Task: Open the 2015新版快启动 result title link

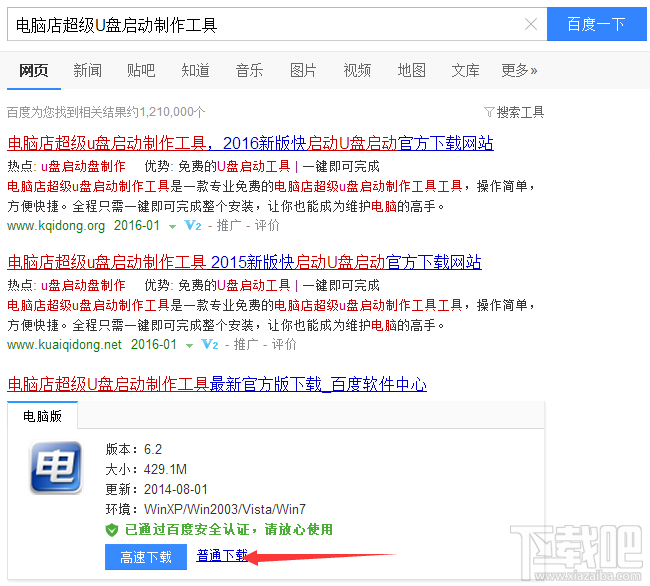Action: (x=244, y=262)
